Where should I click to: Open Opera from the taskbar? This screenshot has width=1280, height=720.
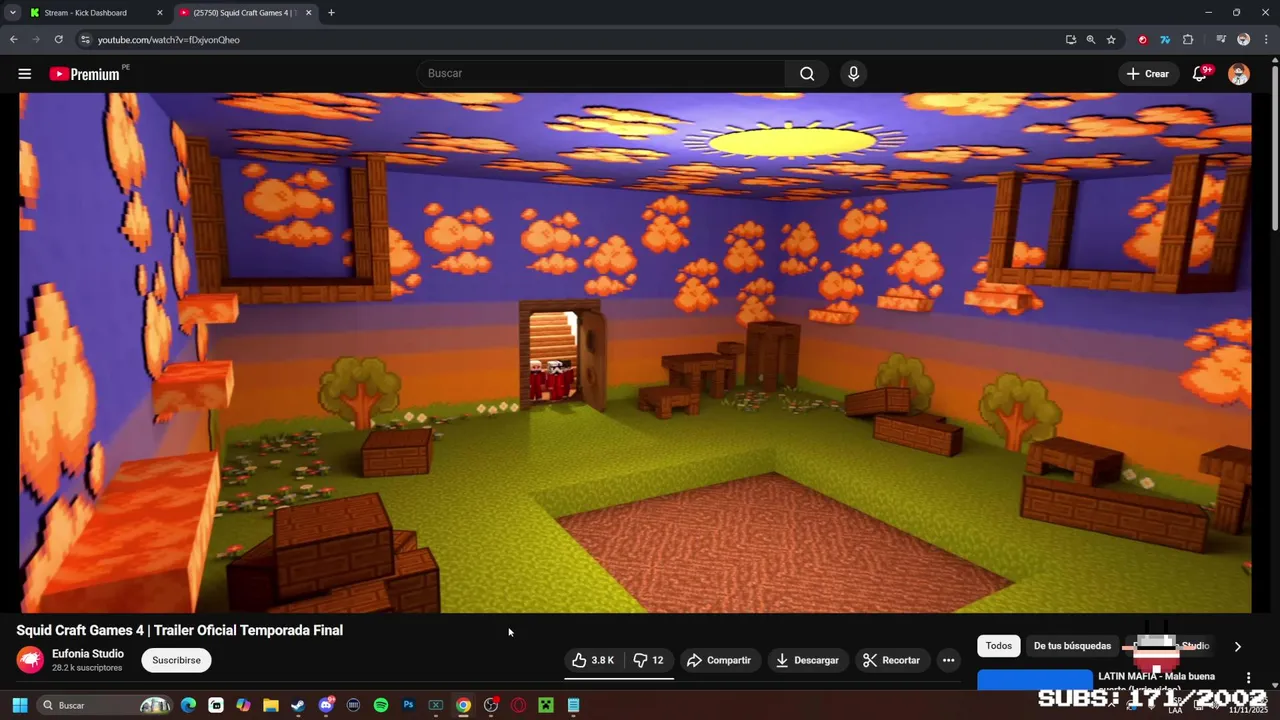pyautogui.click(x=518, y=706)
